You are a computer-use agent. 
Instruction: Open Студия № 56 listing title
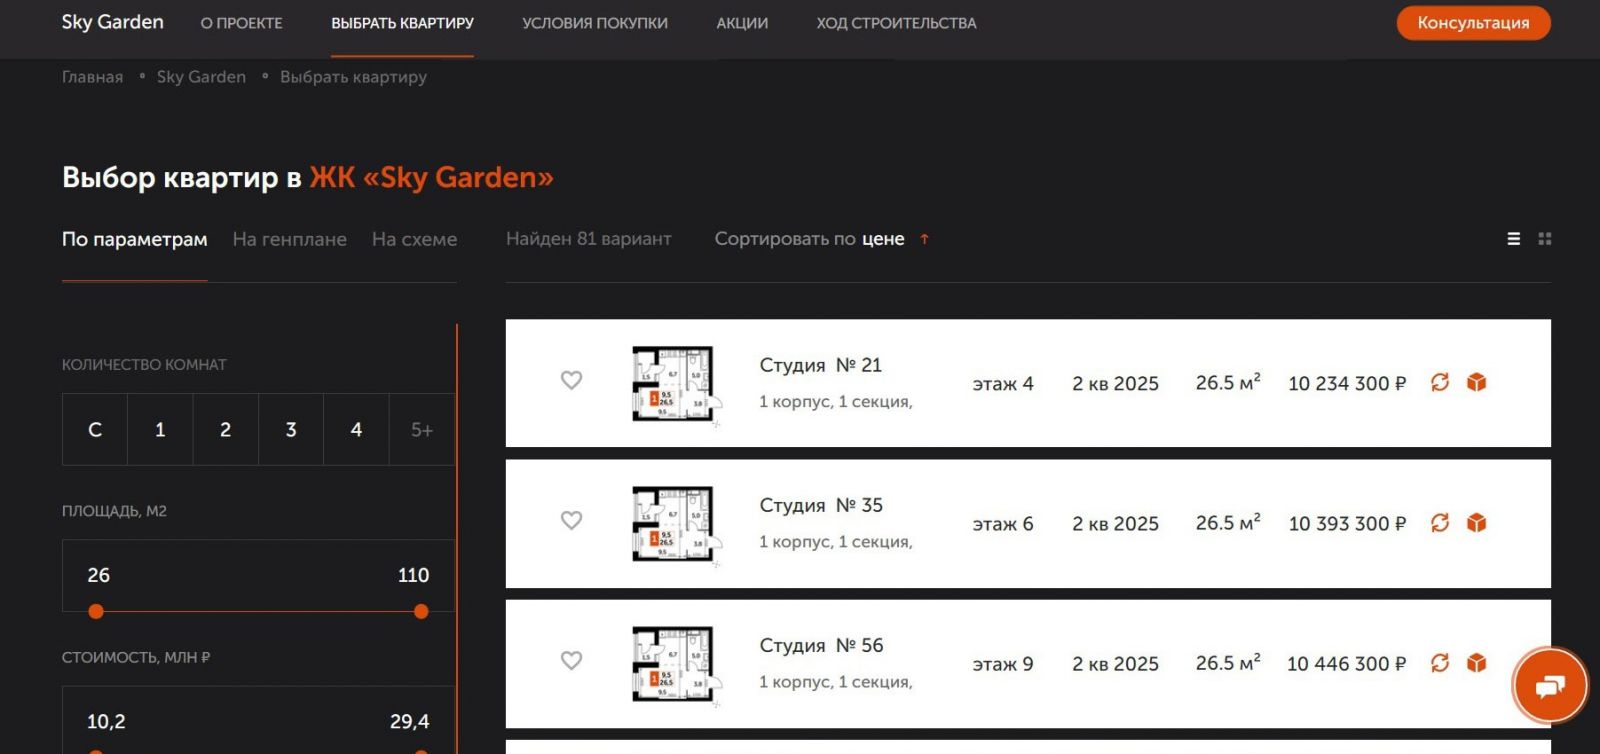coord(821,645)
